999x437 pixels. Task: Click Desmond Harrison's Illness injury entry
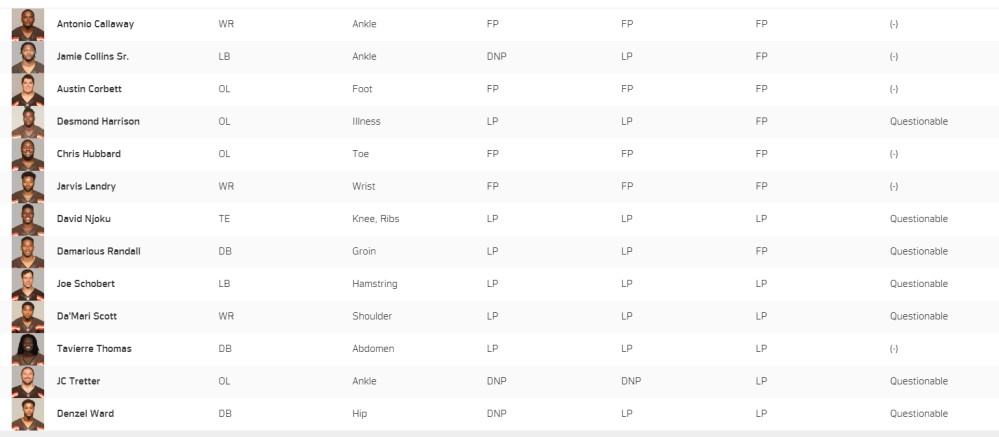point(366,121)
